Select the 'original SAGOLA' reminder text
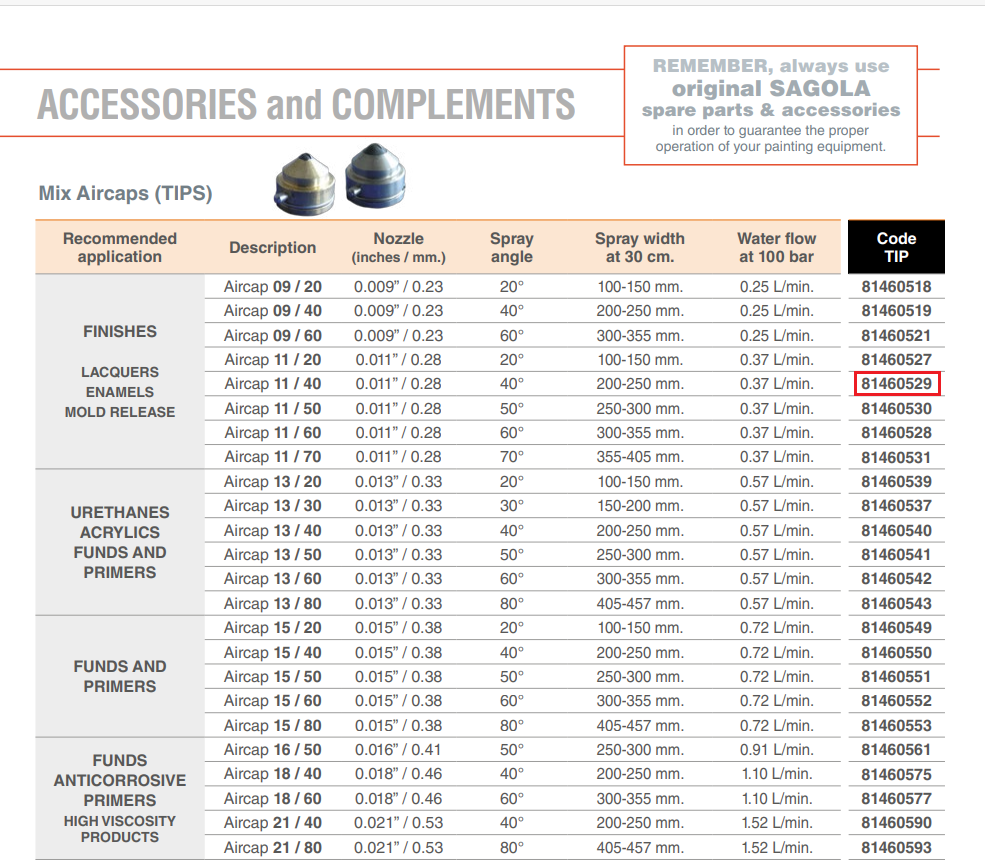 pos(771,88)
